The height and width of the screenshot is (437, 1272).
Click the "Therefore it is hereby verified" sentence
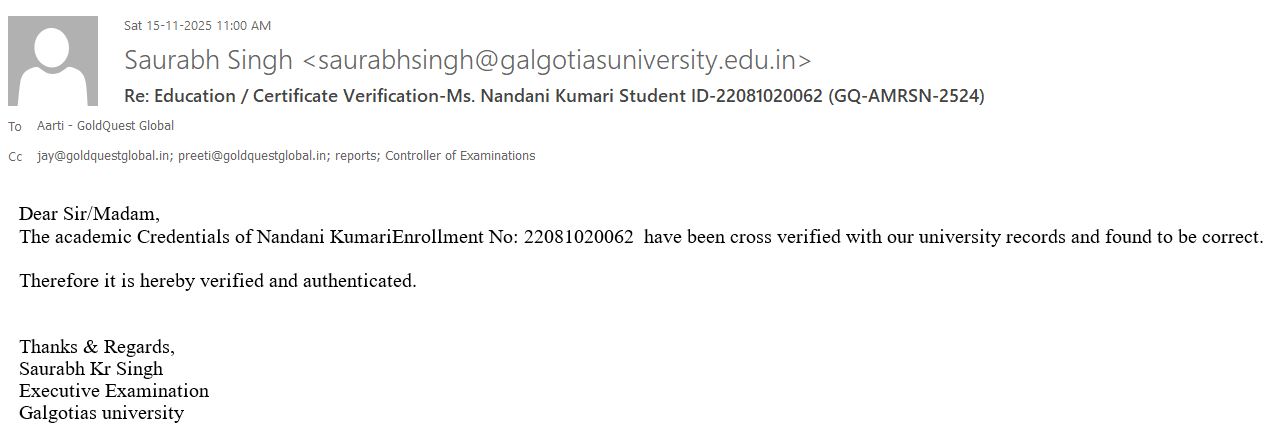pyautogui.click(x=217, y=281)
